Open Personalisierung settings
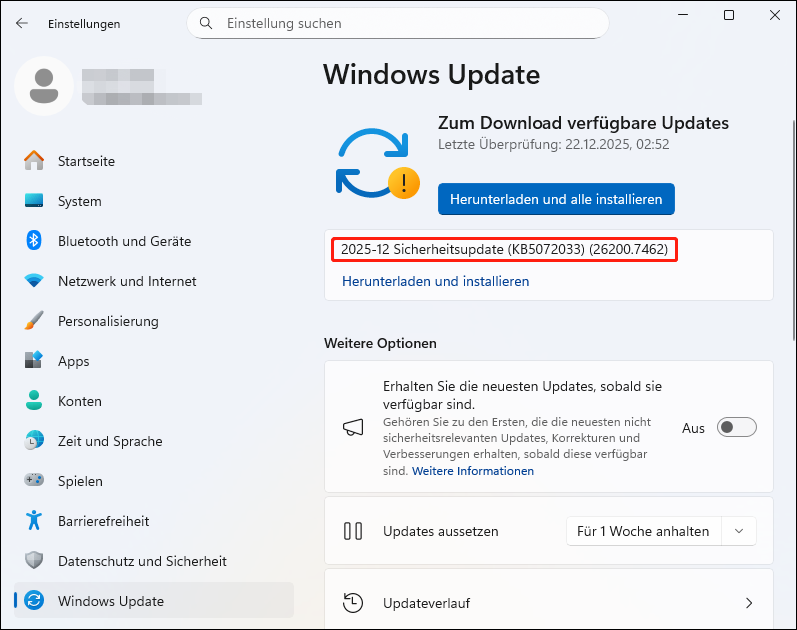Screen dimensions: 797x630 coord(154,321)
